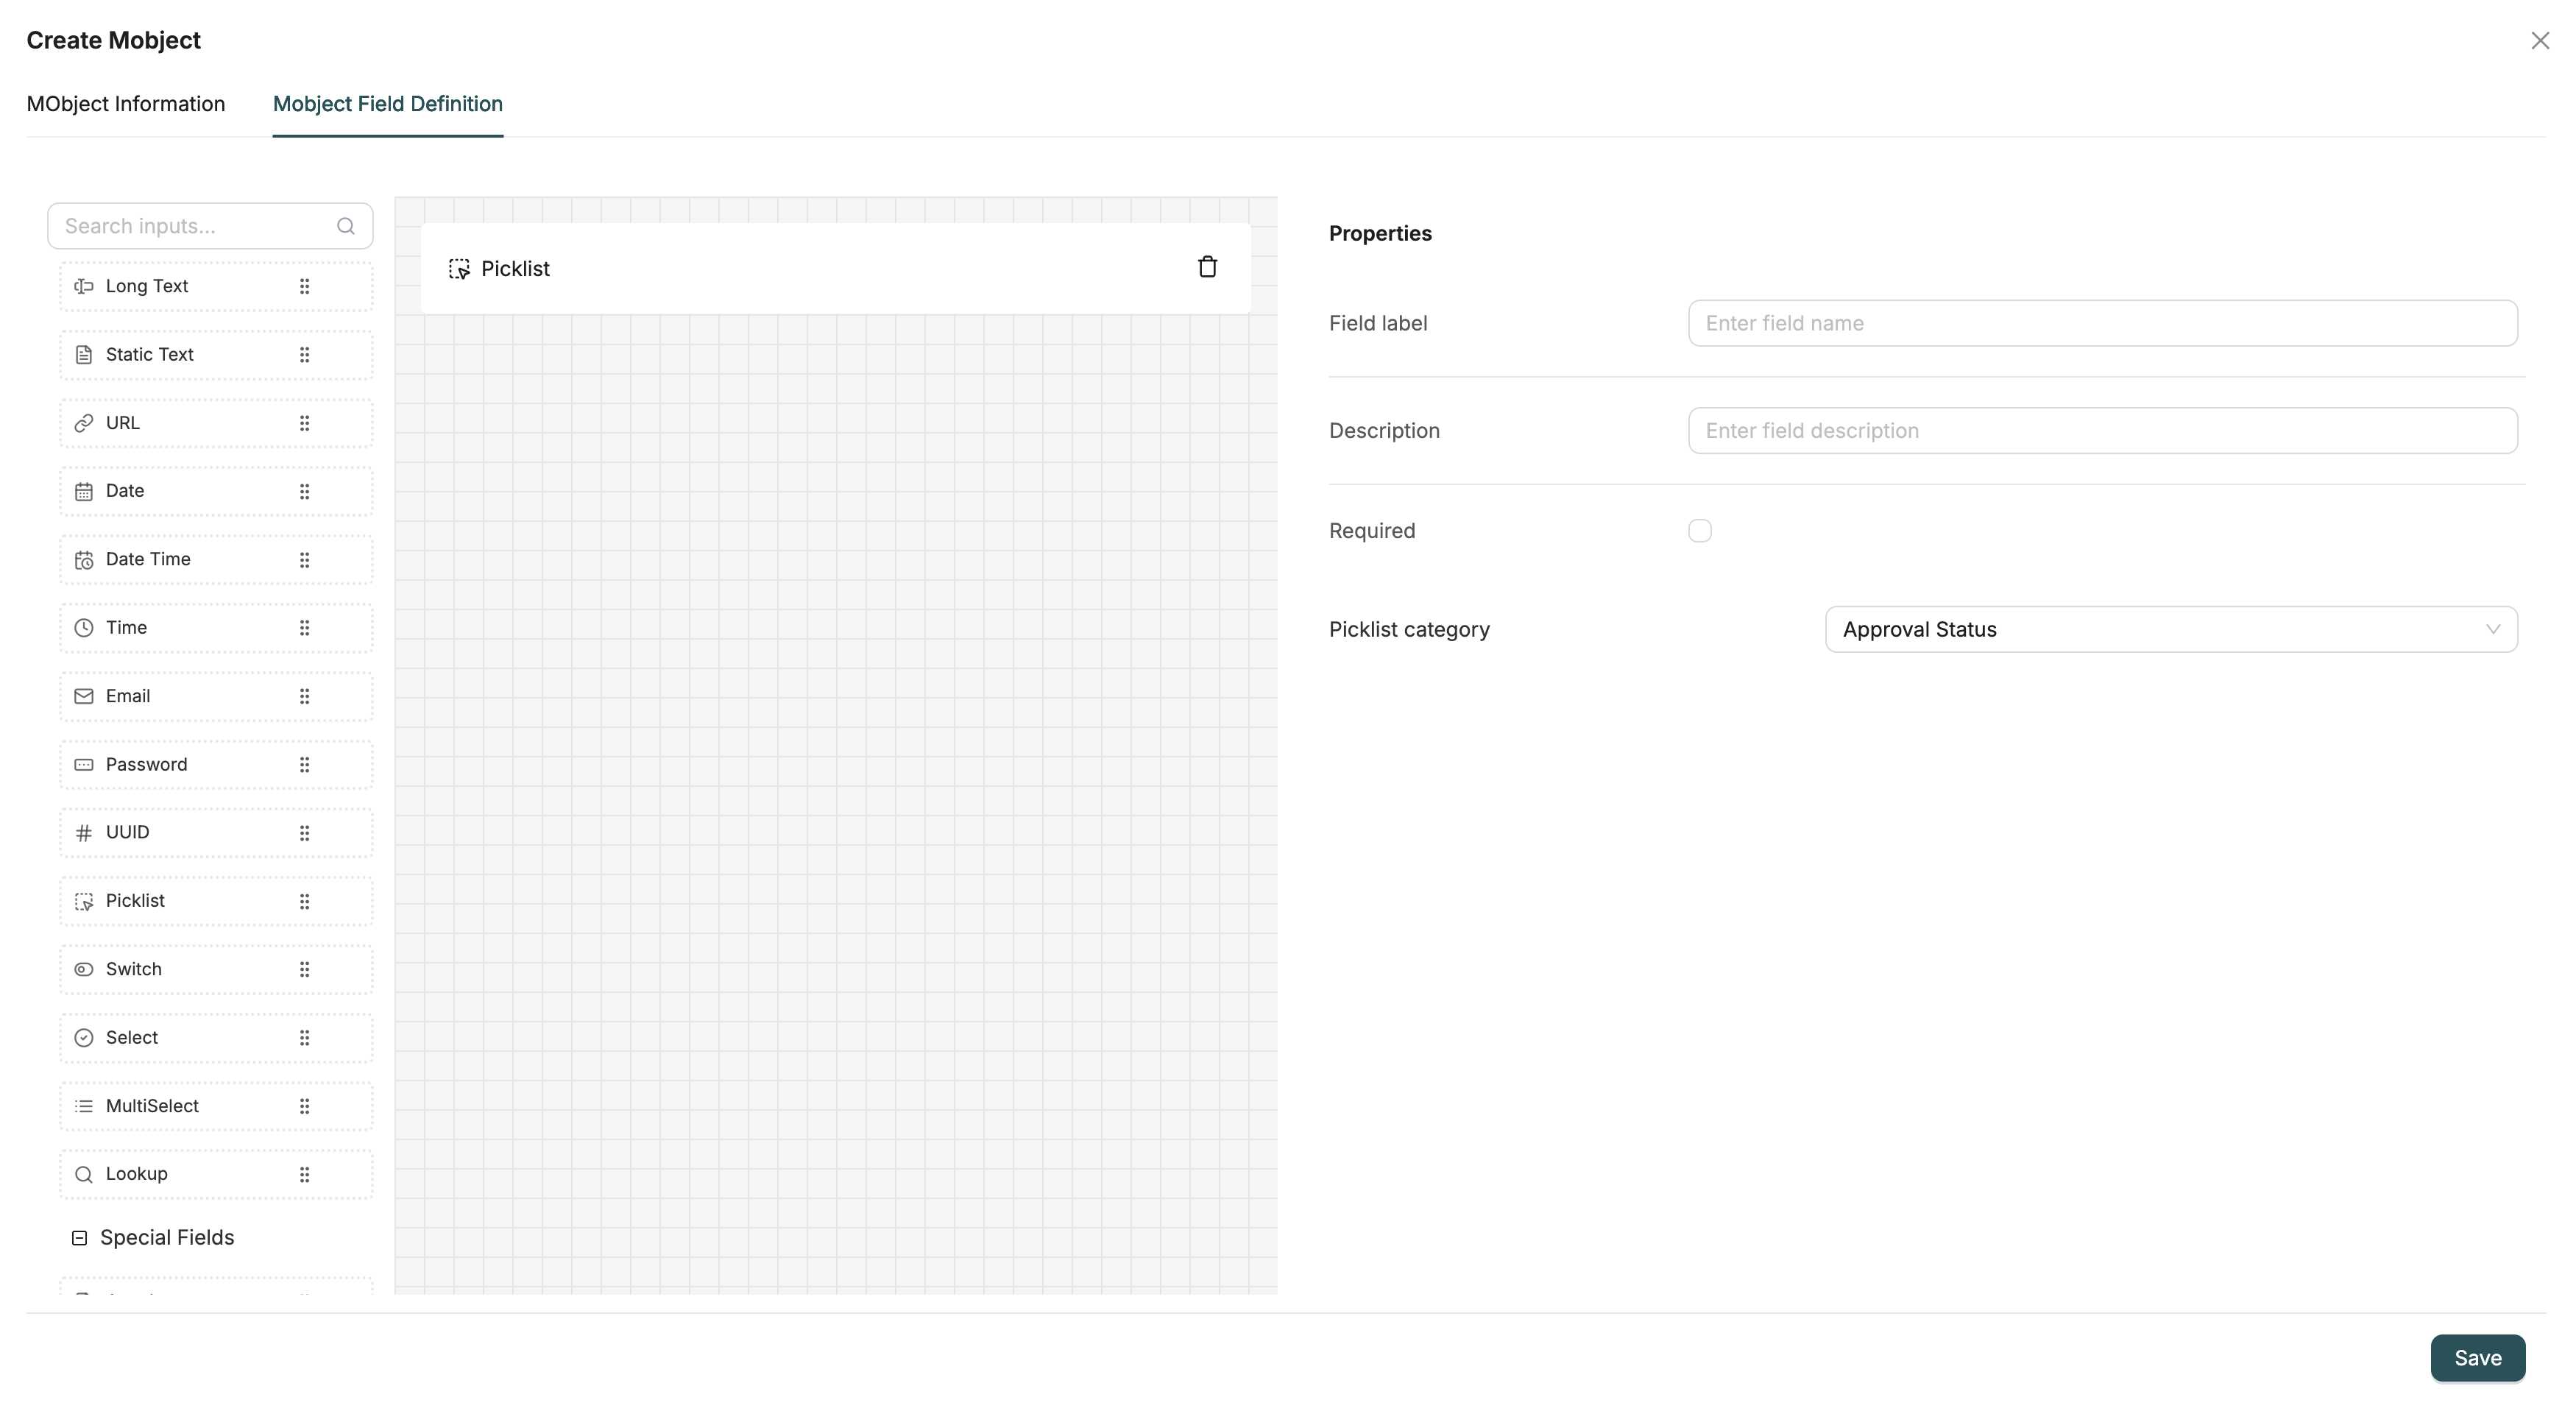
Task: Collapse the Special Fields section
Action: pyautogui.click(x=79, y=1238)
